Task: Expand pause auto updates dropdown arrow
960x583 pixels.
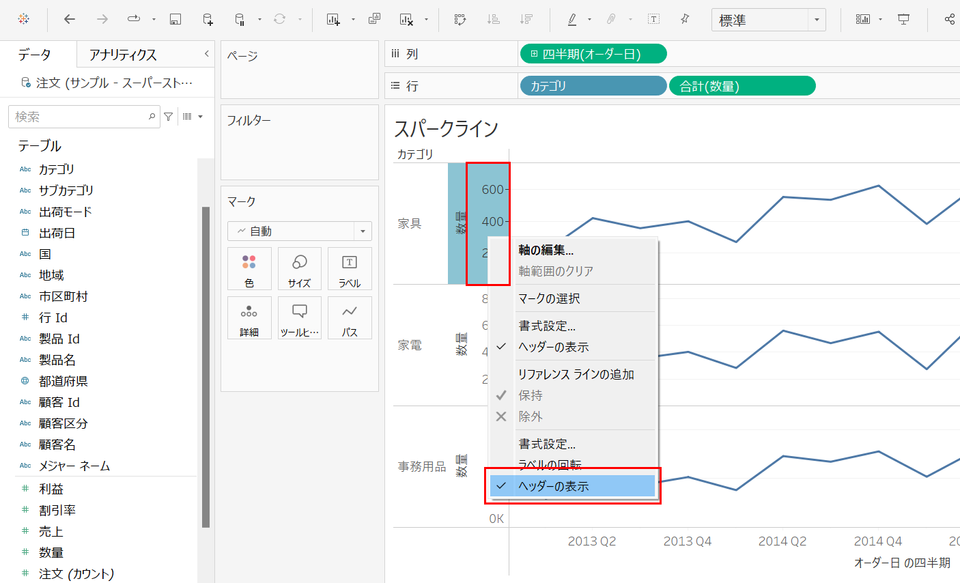Action: [260, 20]
